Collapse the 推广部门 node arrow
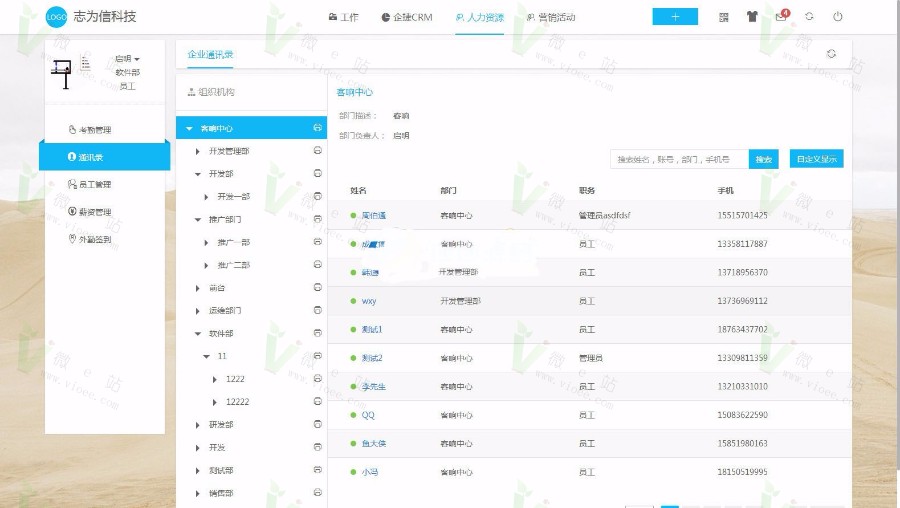Viewport: 900px width, 508px height. pyautogui.click(x=198, y=220)
